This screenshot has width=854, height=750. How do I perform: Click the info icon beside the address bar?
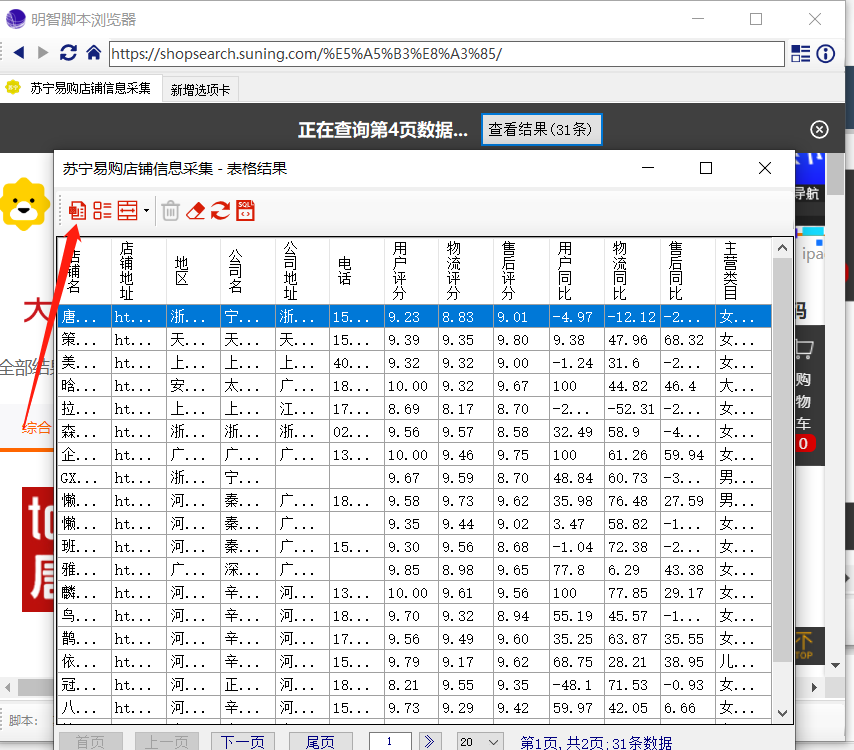point(826,53)
